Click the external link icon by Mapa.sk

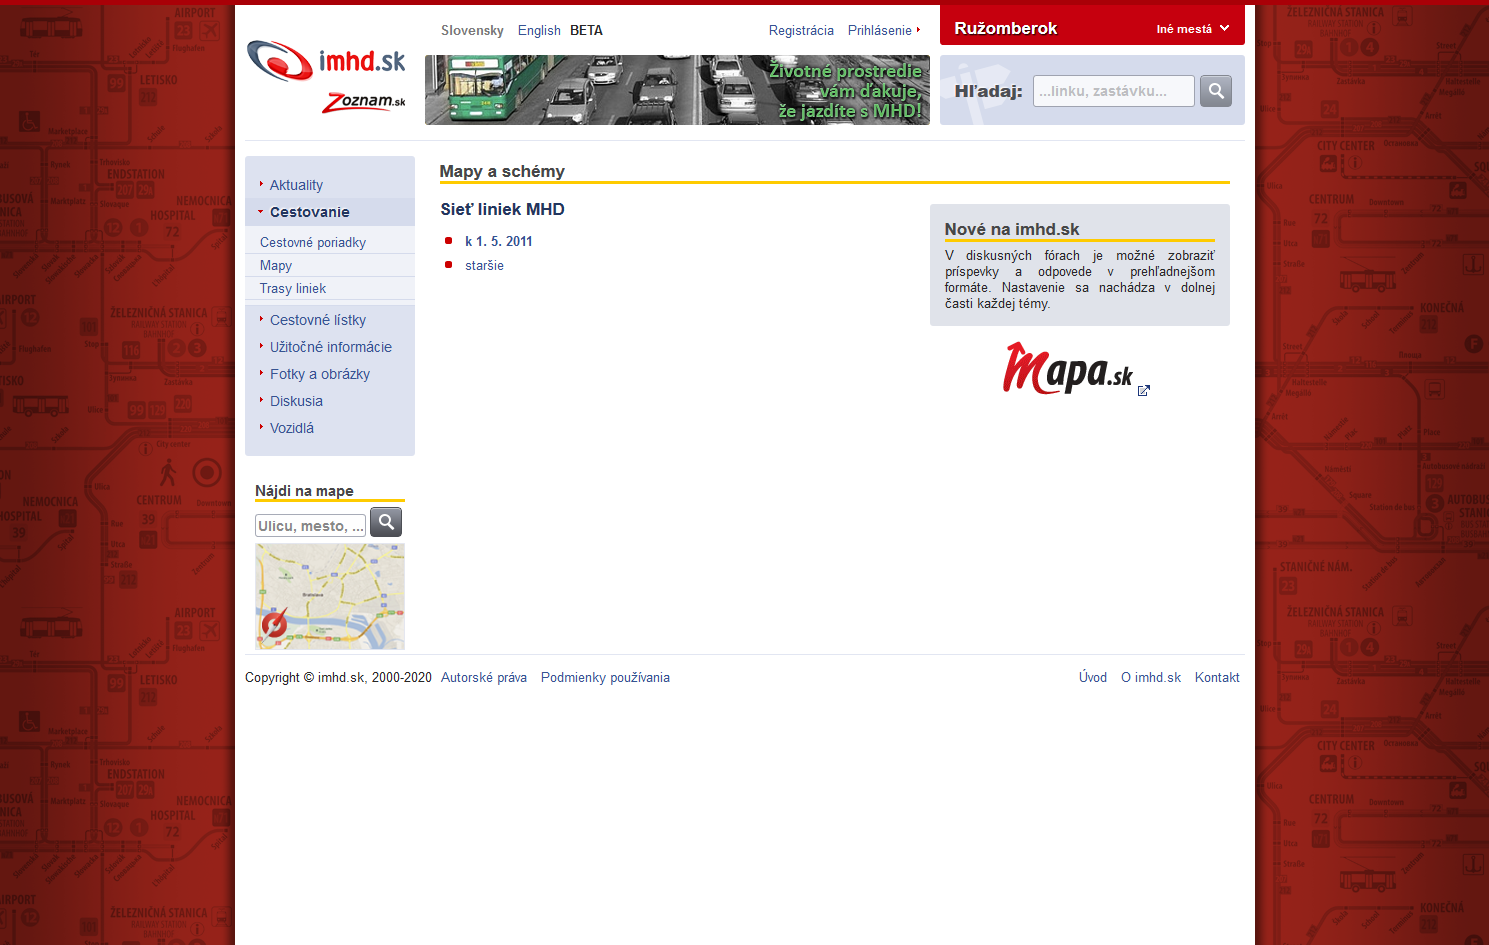point(1144,391)
